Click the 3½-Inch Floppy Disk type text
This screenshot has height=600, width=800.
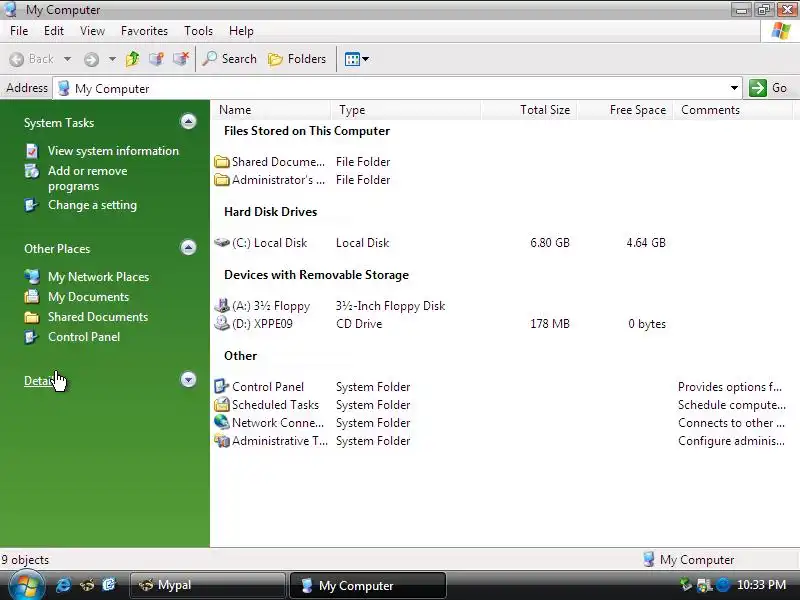(x=391, y=306)
